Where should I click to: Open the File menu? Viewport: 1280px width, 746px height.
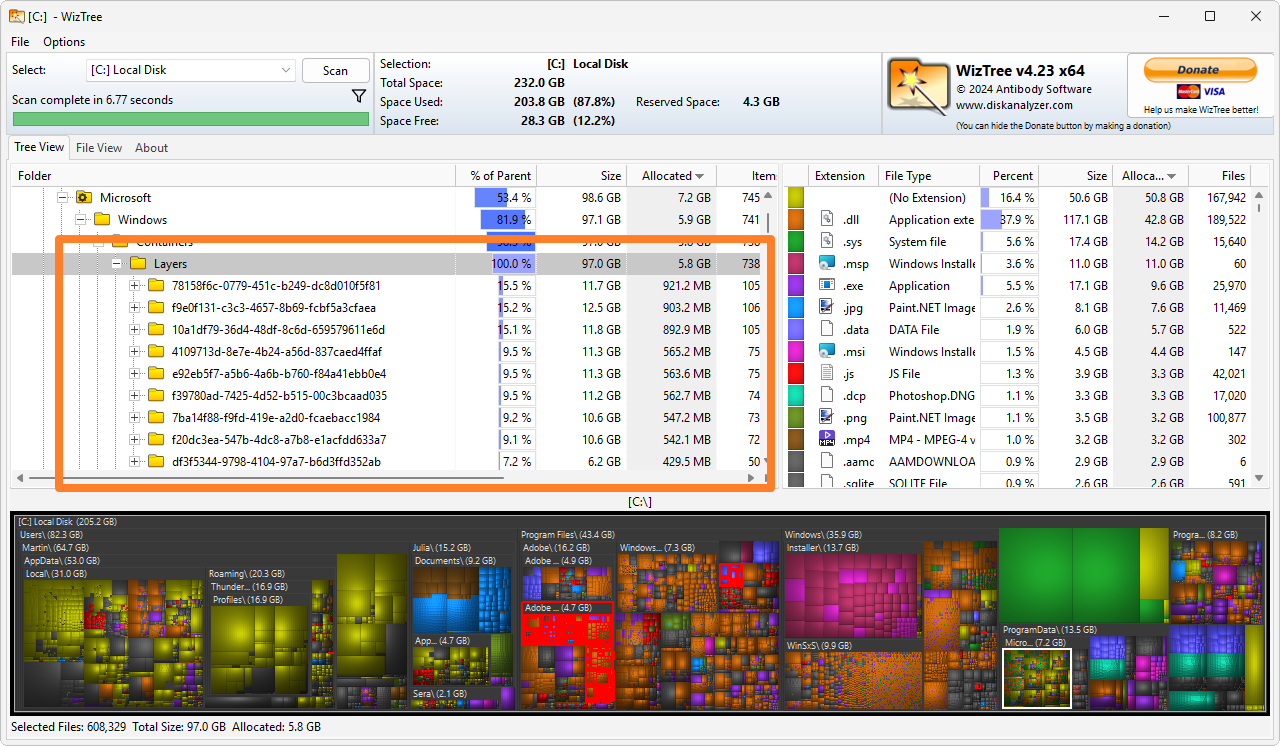pyautogui.click(x=20, y=42)
